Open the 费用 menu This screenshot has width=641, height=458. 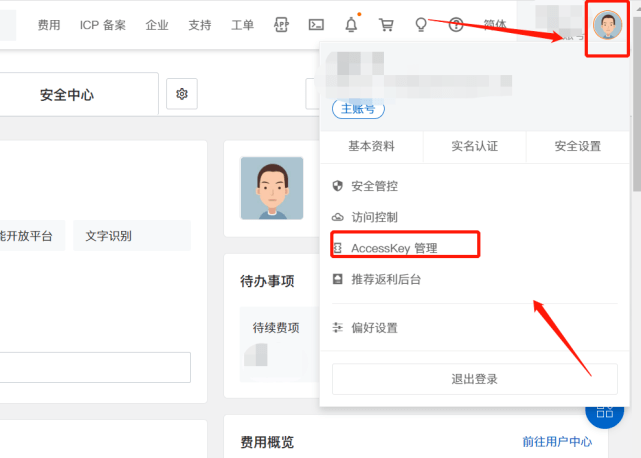(x=49, y=25)
